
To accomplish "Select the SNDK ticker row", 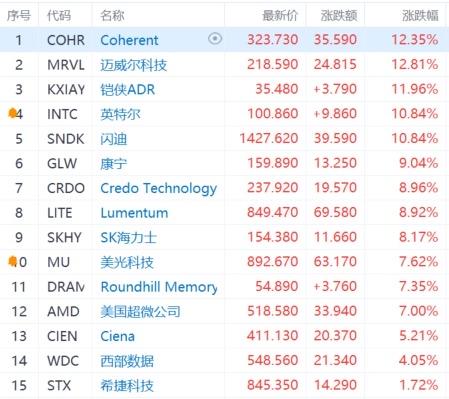I will 224,138.
